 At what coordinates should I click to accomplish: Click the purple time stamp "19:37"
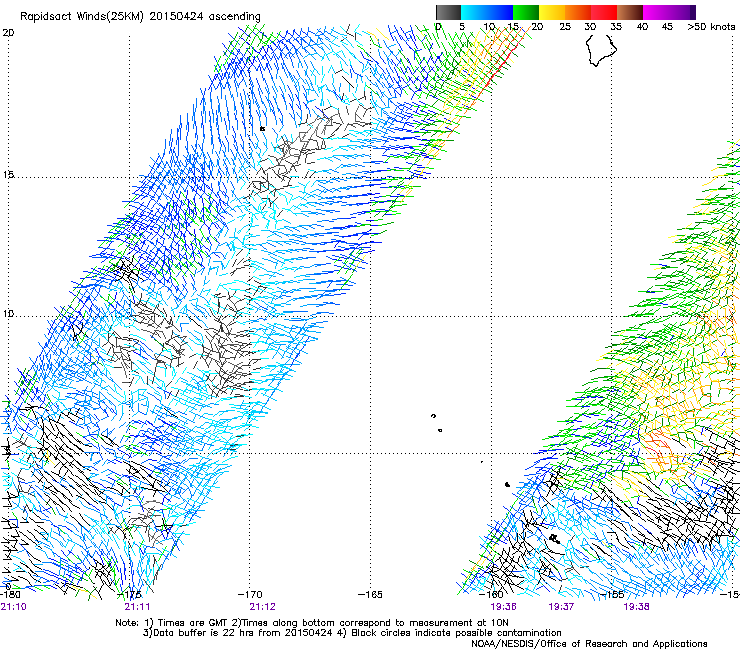(x=561, y=607)
